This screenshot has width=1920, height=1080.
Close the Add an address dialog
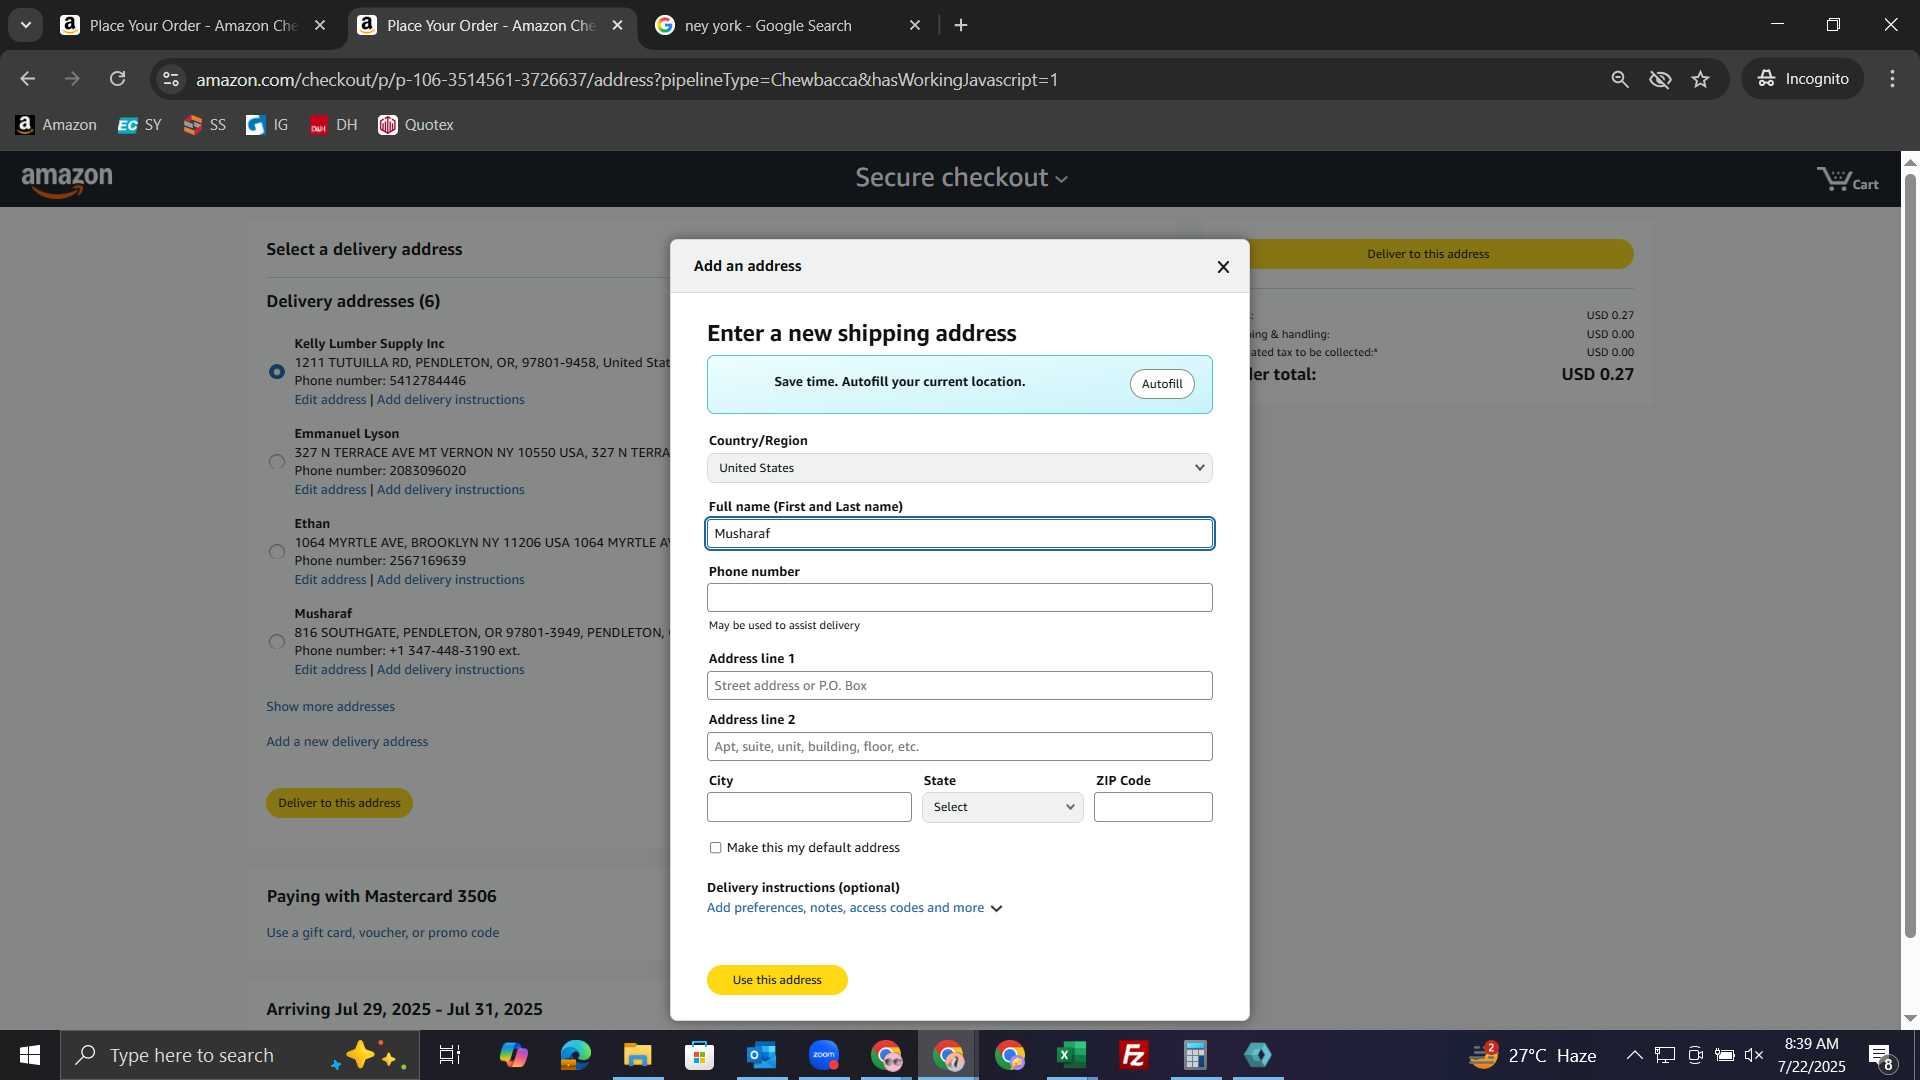(x=1223, y=267)
